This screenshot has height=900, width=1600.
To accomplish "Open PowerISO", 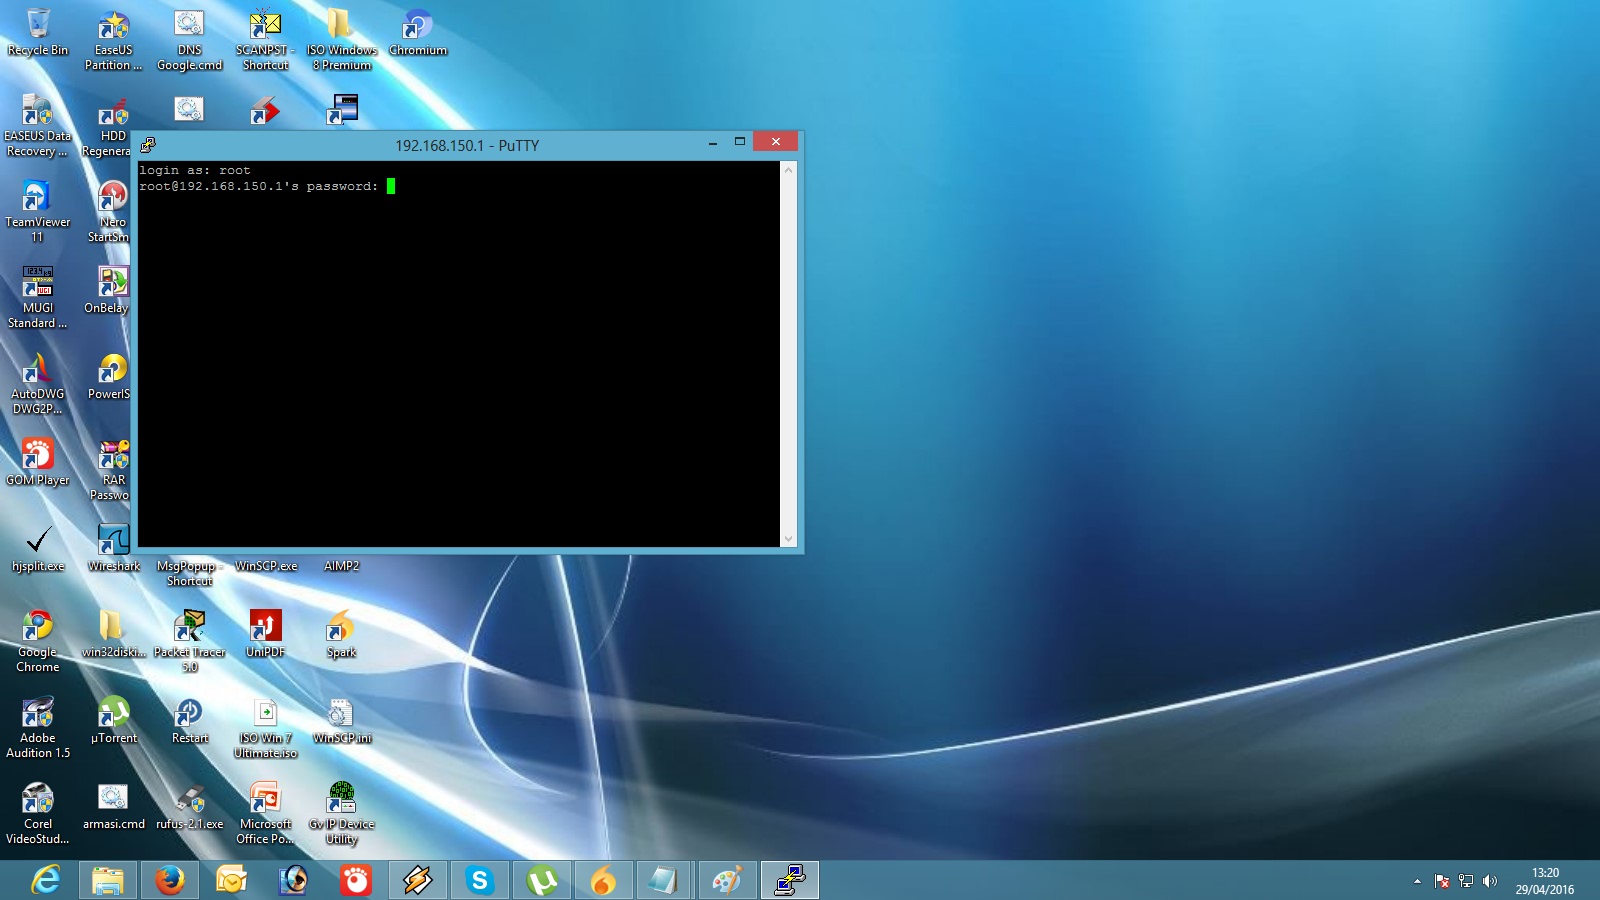I will click(x=110, y=370).
